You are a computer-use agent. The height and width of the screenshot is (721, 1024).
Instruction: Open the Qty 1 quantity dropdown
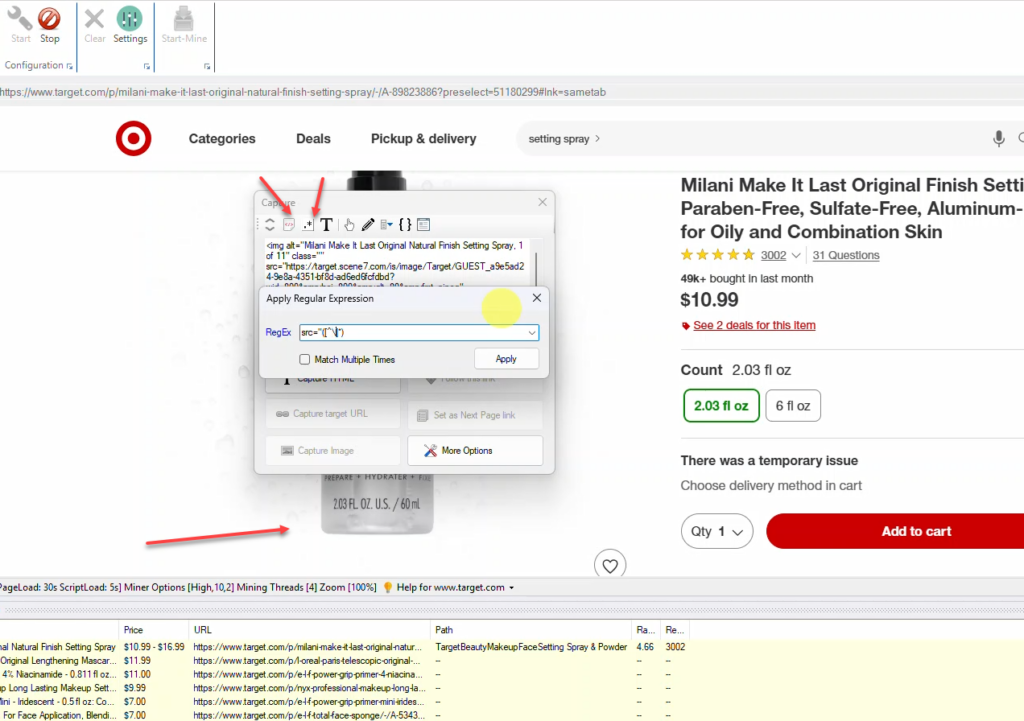click(716, 531)
